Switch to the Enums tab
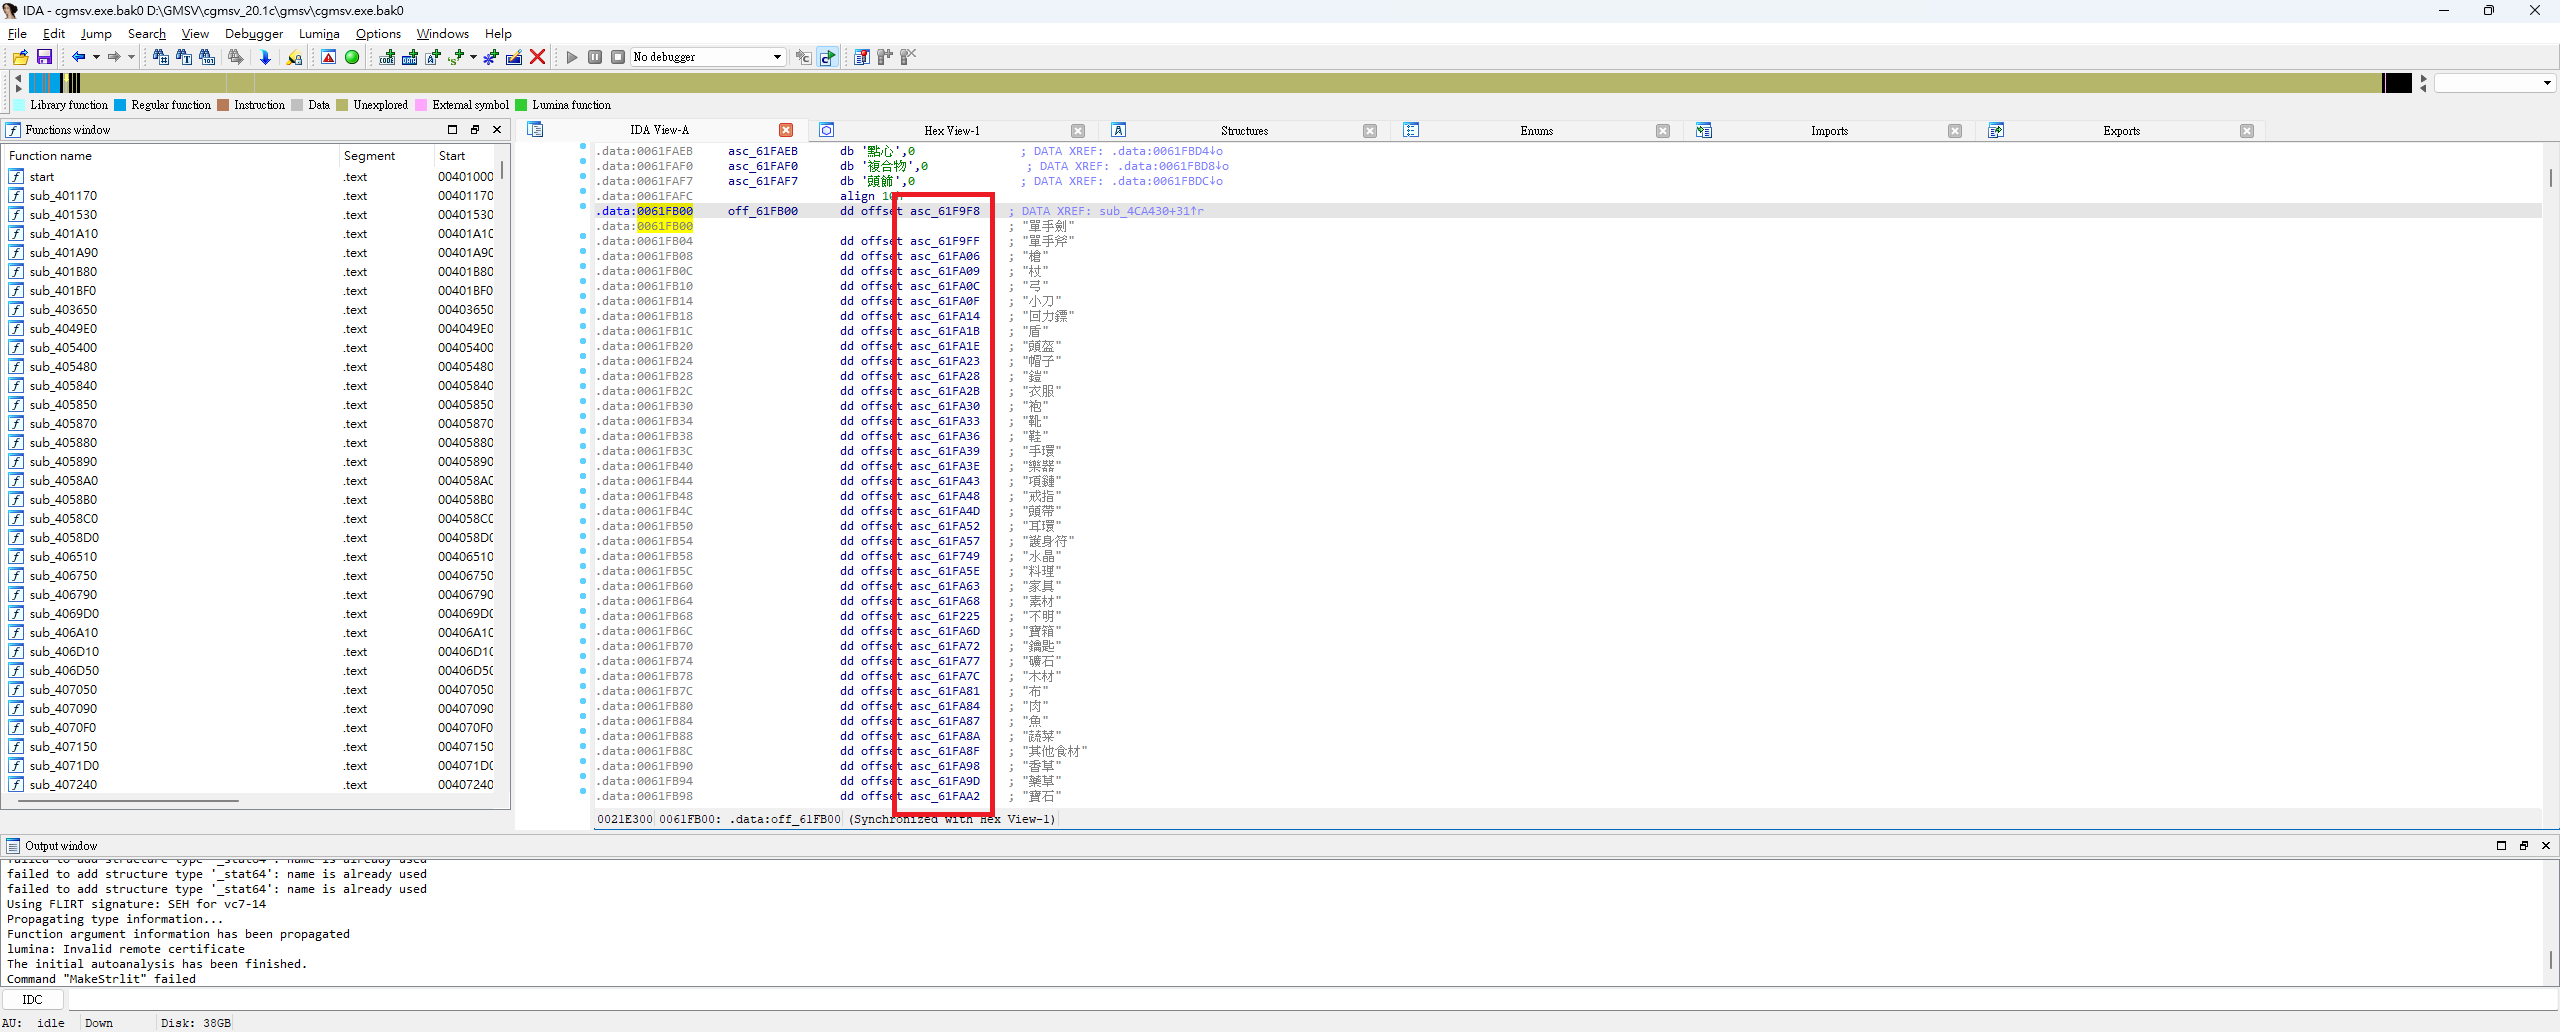This screenshot has height=1032, width=2560. (x=1536, y=131)
